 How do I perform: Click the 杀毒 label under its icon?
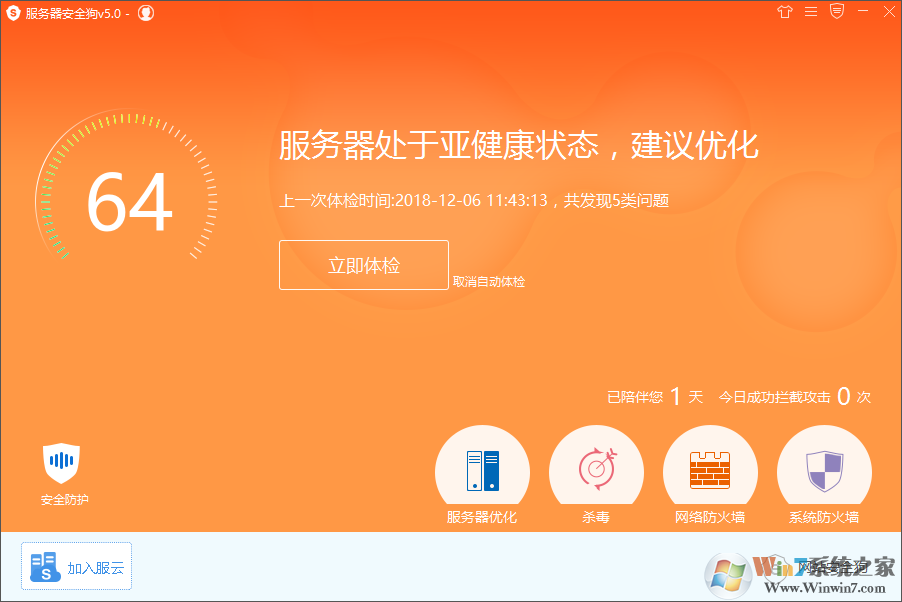click(x=596, y=518)
